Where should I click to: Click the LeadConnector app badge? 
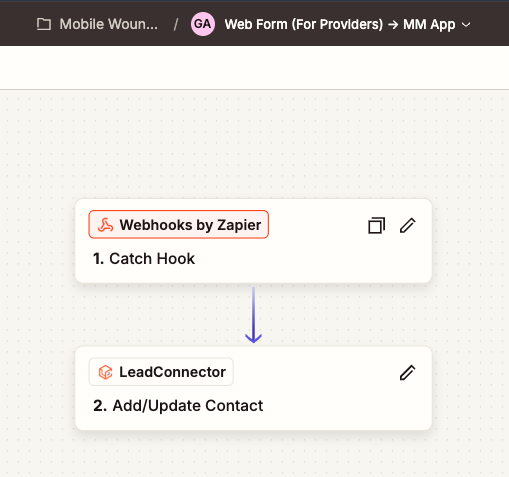tap(161, 372)
